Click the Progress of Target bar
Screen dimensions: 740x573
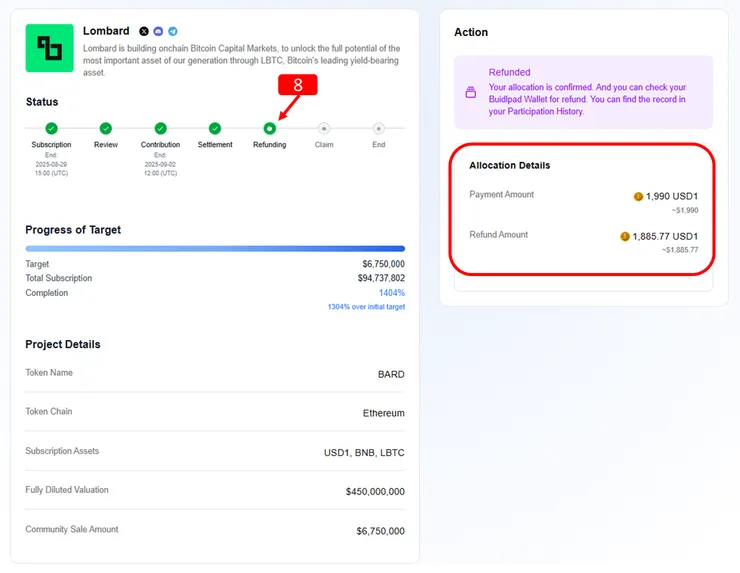click(x=215, y=248)
